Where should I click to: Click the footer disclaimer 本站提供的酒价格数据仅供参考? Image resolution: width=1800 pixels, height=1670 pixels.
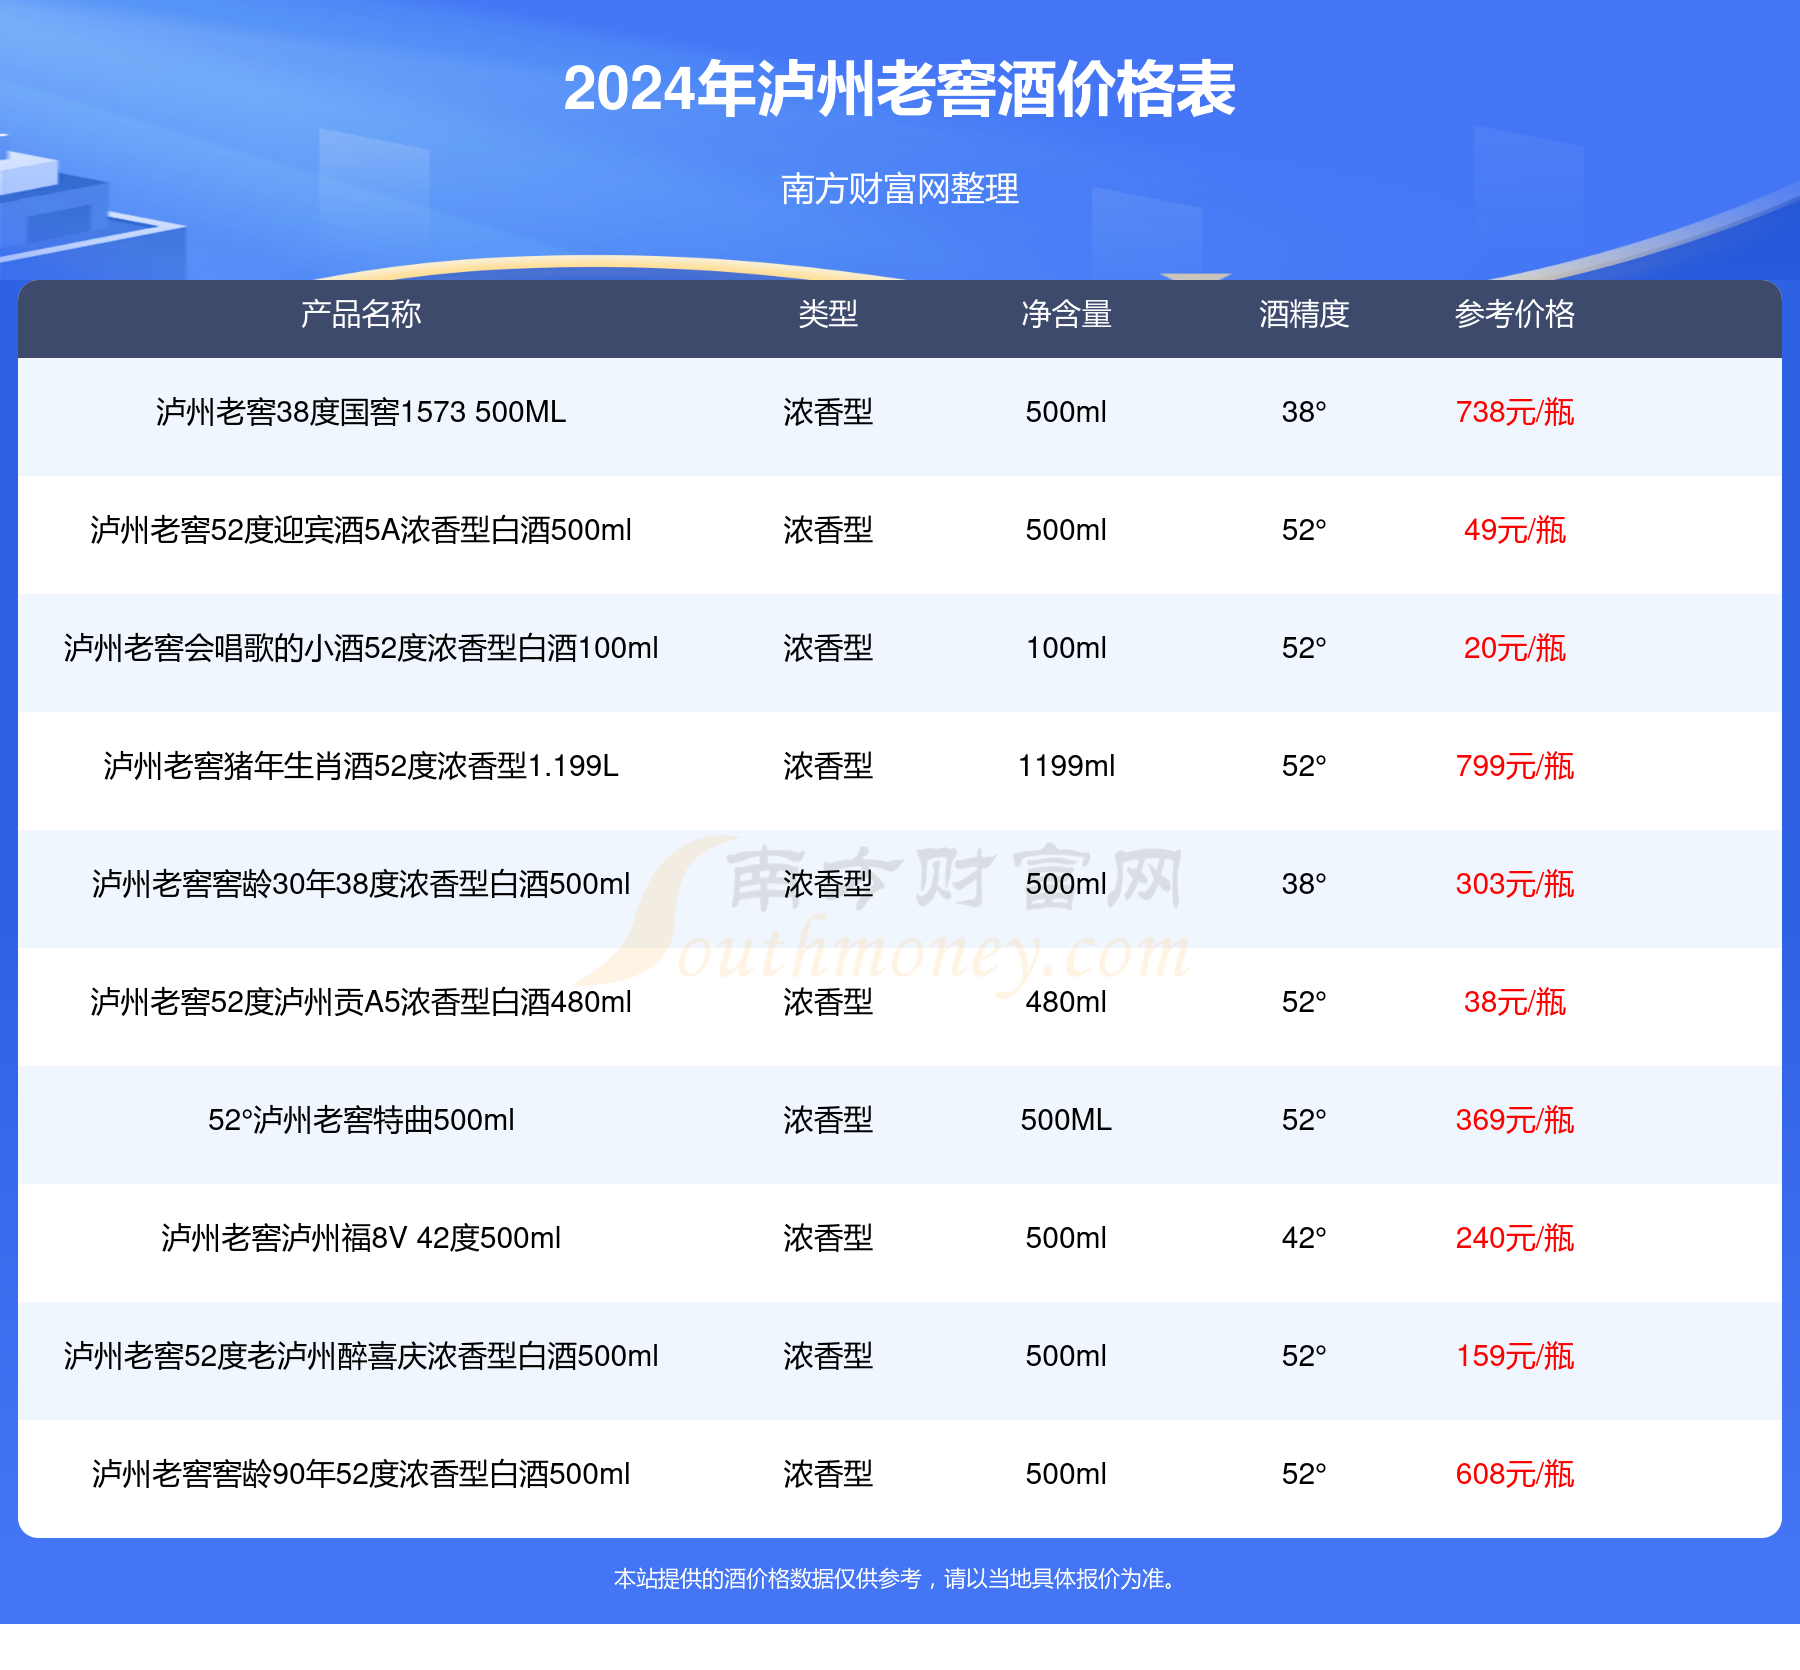[767, 1579]
